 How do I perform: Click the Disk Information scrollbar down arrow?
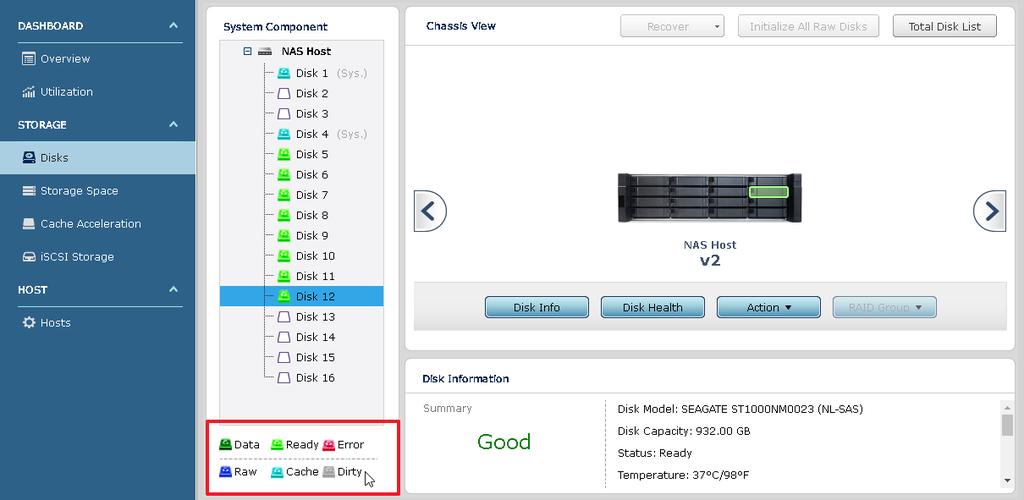[1007, 481]
